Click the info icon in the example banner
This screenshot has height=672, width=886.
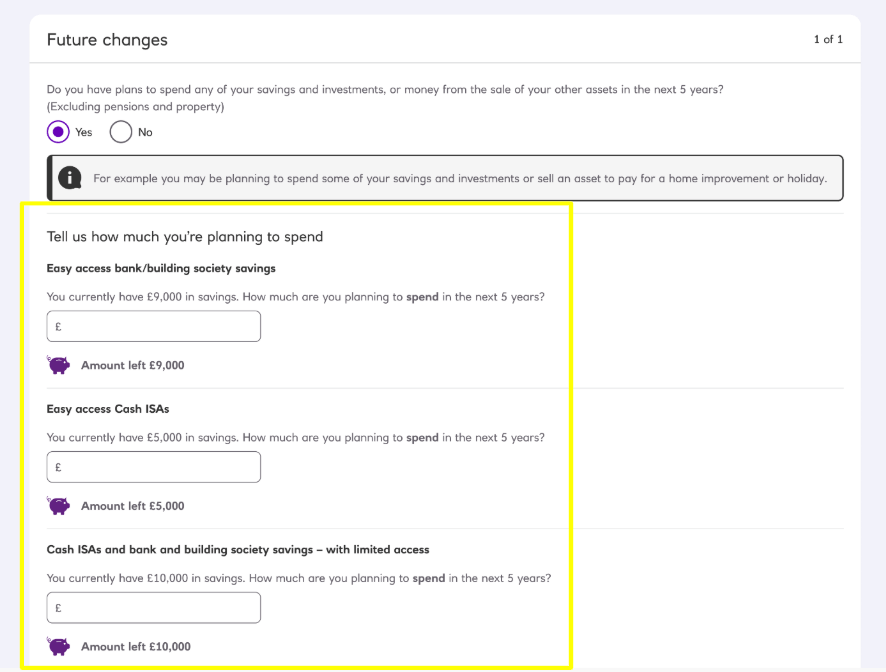click(70, 178)
